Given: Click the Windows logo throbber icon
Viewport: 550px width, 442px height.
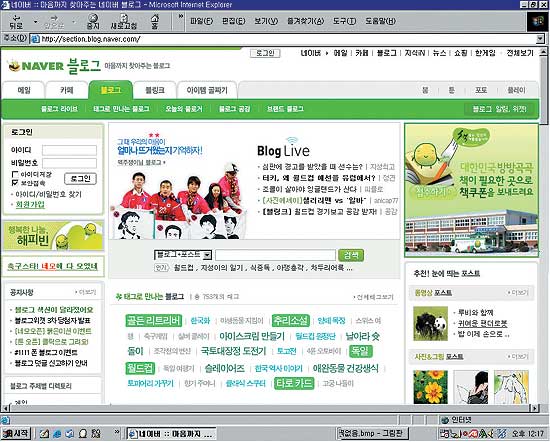Looking at the screenshot, I should click(537, 21).
